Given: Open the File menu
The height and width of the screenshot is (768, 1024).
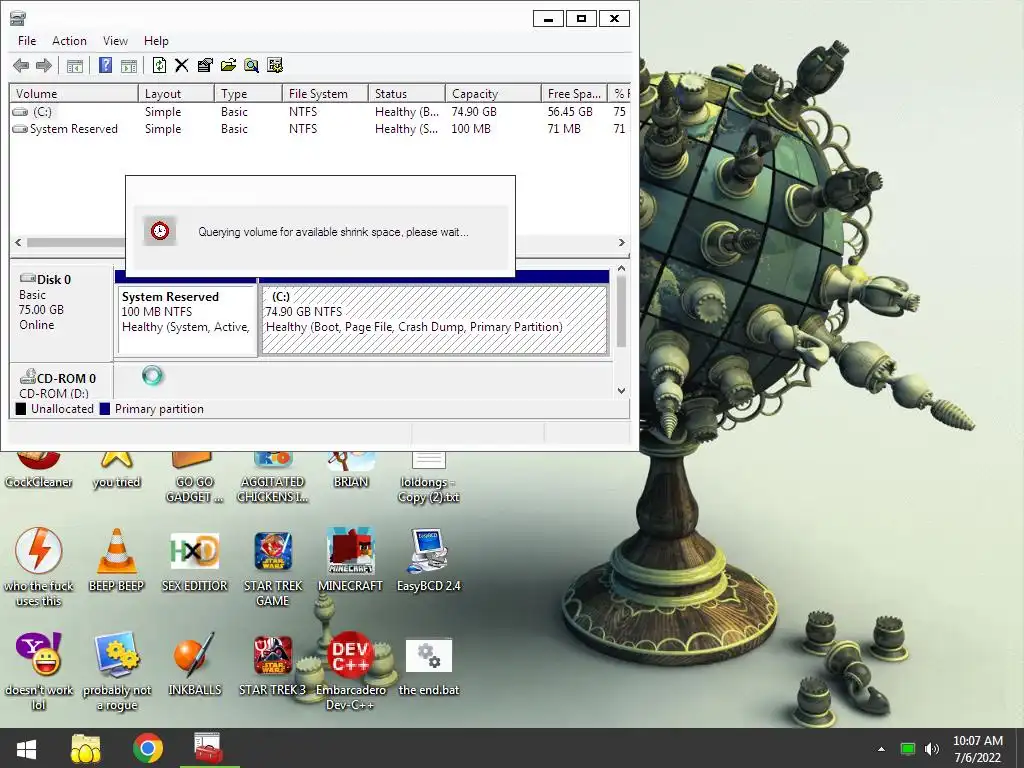Looking at the screenshot, I should tap(27, 40).
